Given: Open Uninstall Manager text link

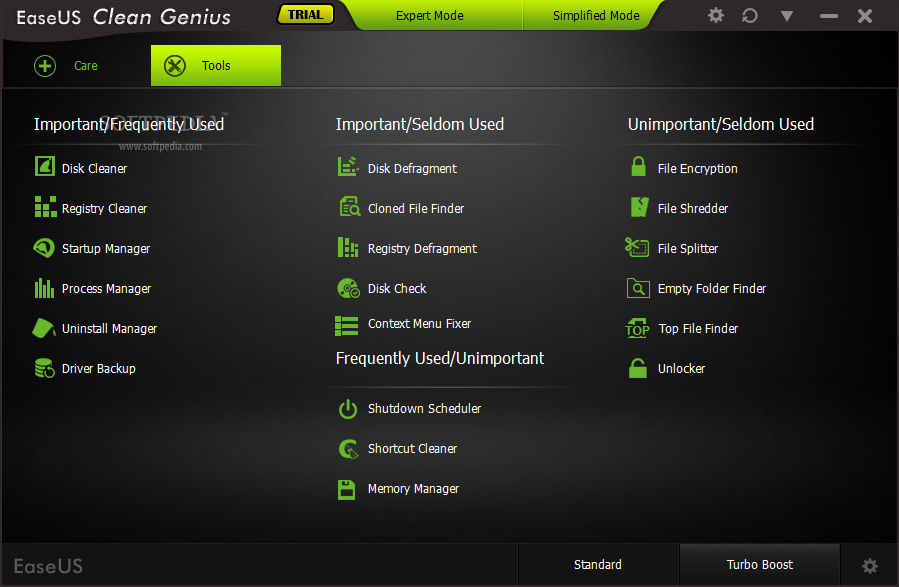Looking at the screenshot, I should [110, 328].
